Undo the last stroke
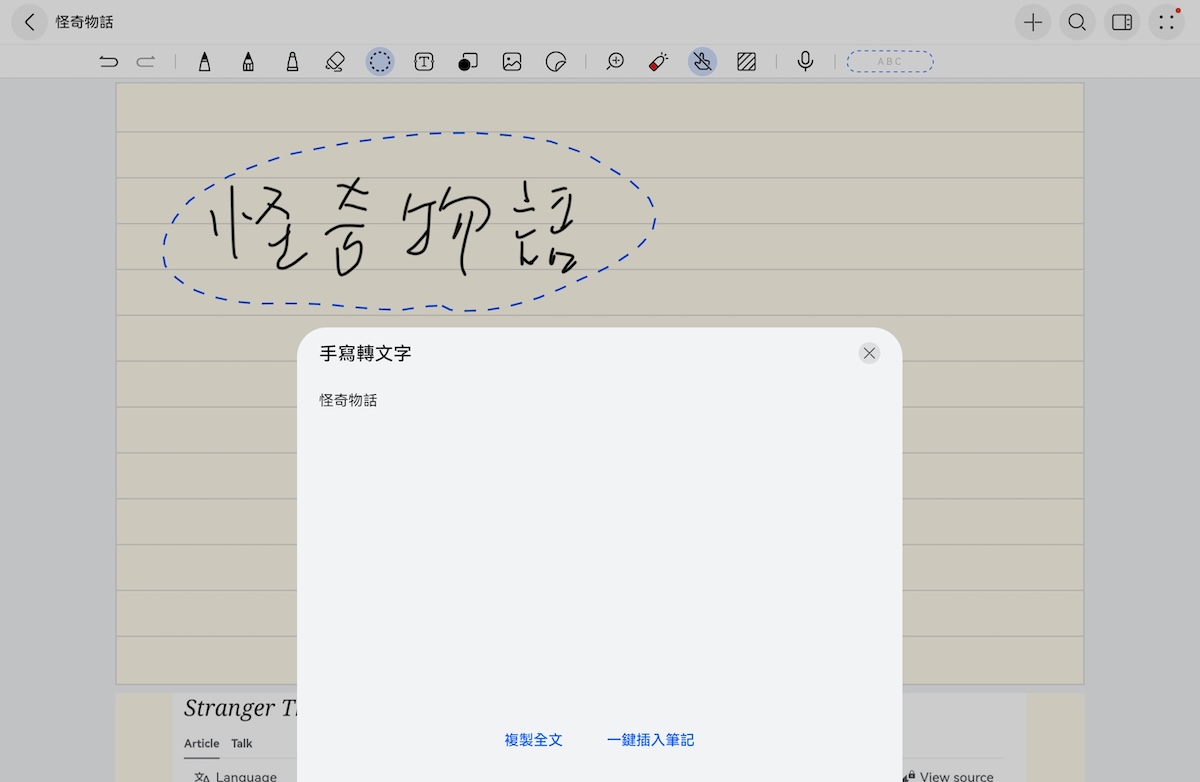This screenshot has width=1200, height=782. pyautogui.click(x=109, y=62)
